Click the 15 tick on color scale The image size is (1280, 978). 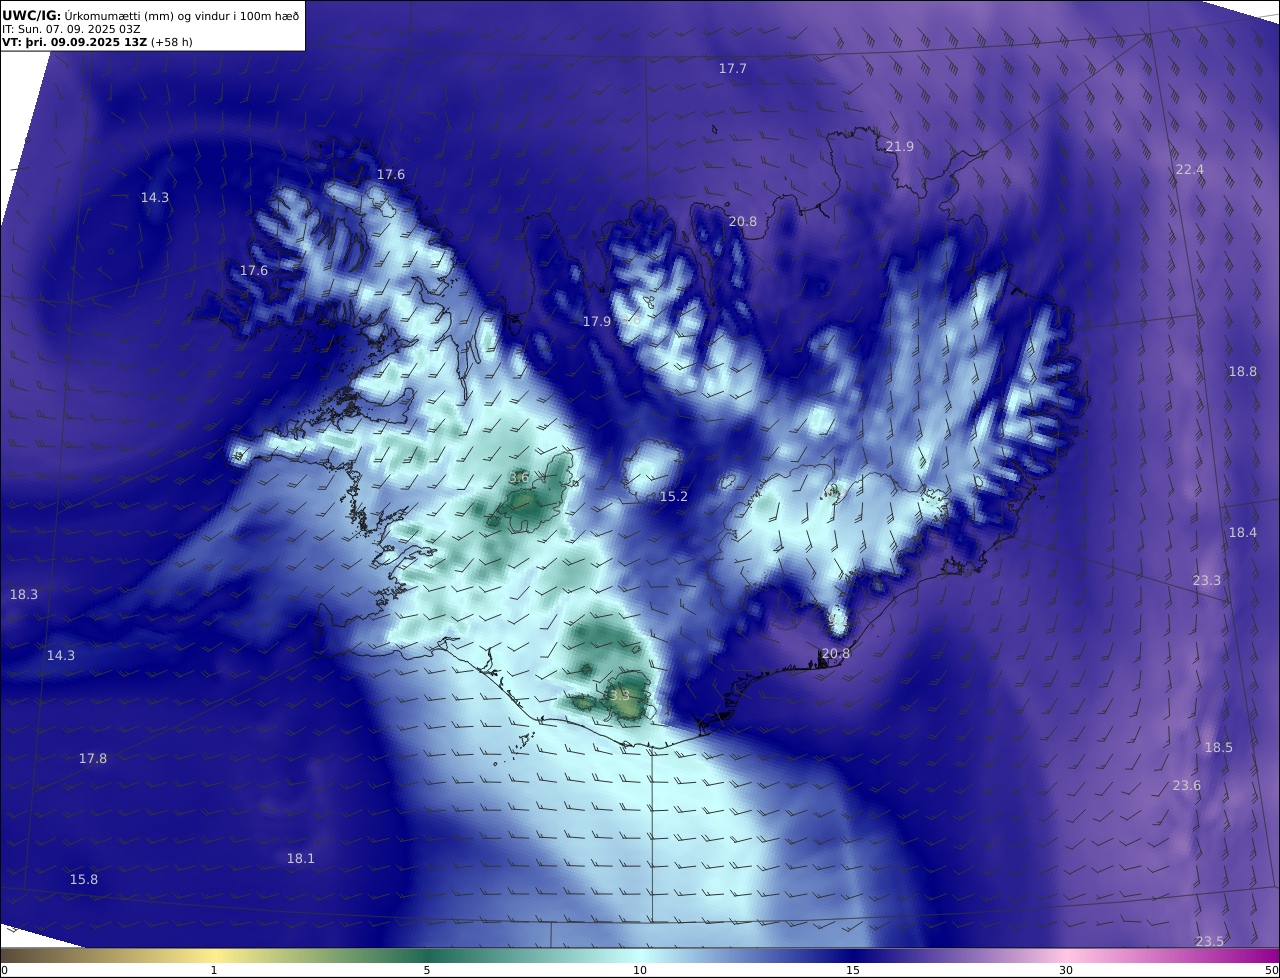(x=853, y=970)
